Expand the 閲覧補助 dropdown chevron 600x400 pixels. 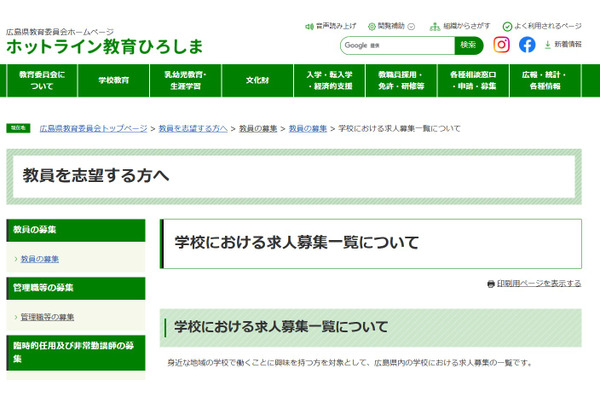coord(411,26)
